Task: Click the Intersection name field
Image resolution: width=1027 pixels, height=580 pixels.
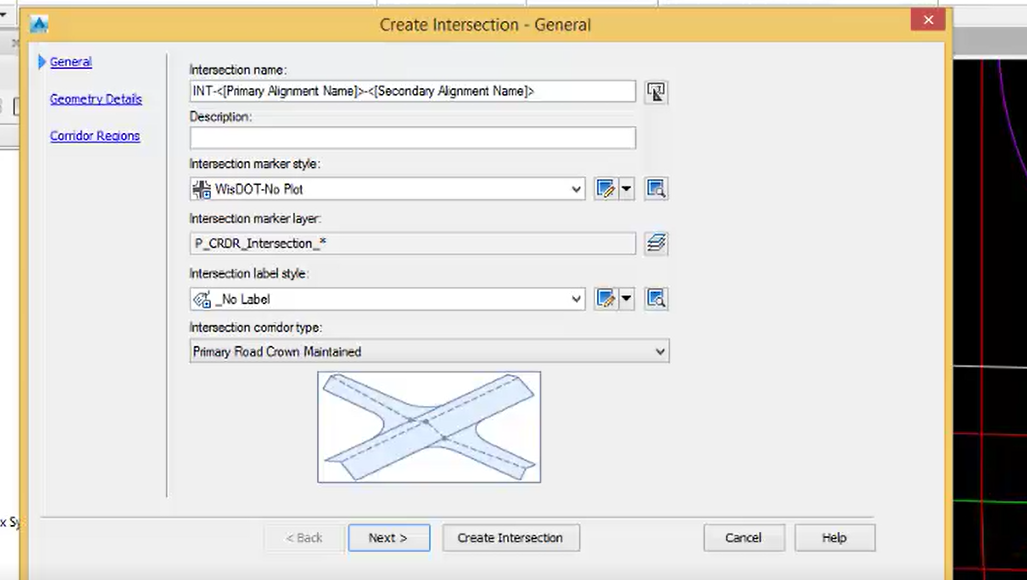Action: click(x=413, y=91)
